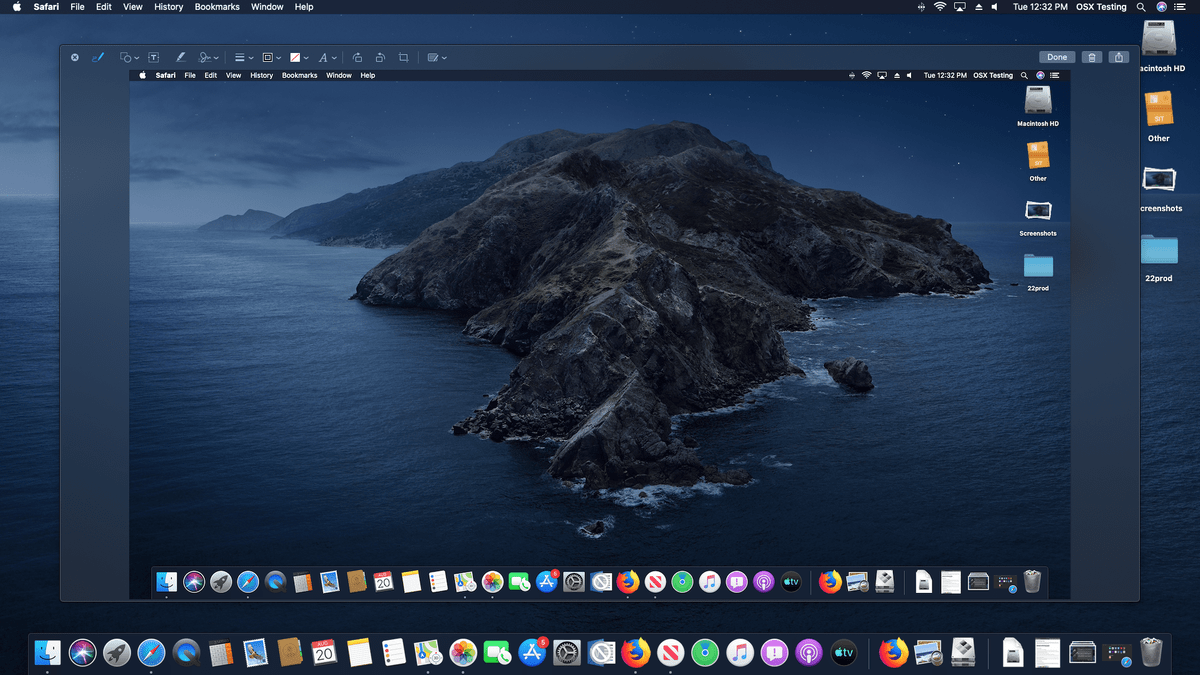1200x675 pixels.
Task: Toggle the Spotlight search in the menu bar
Action: (x=1140, y=7)
